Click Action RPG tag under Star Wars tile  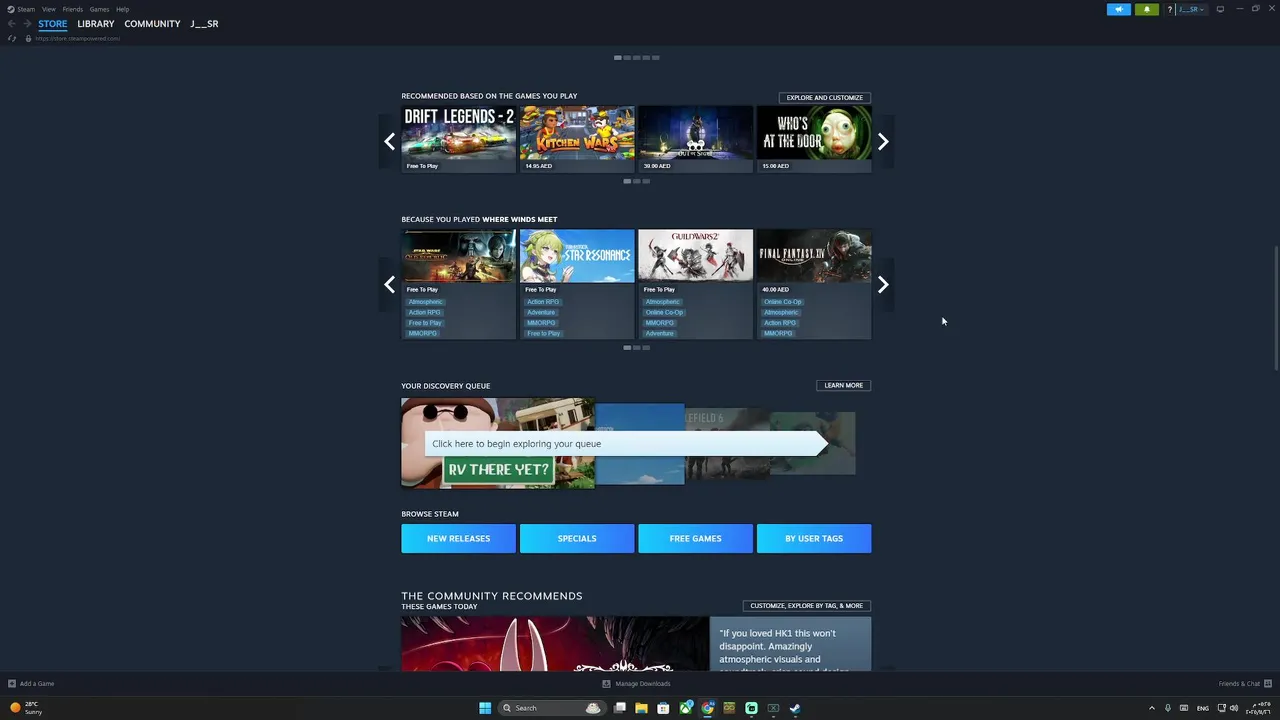[x=424, y=312]
